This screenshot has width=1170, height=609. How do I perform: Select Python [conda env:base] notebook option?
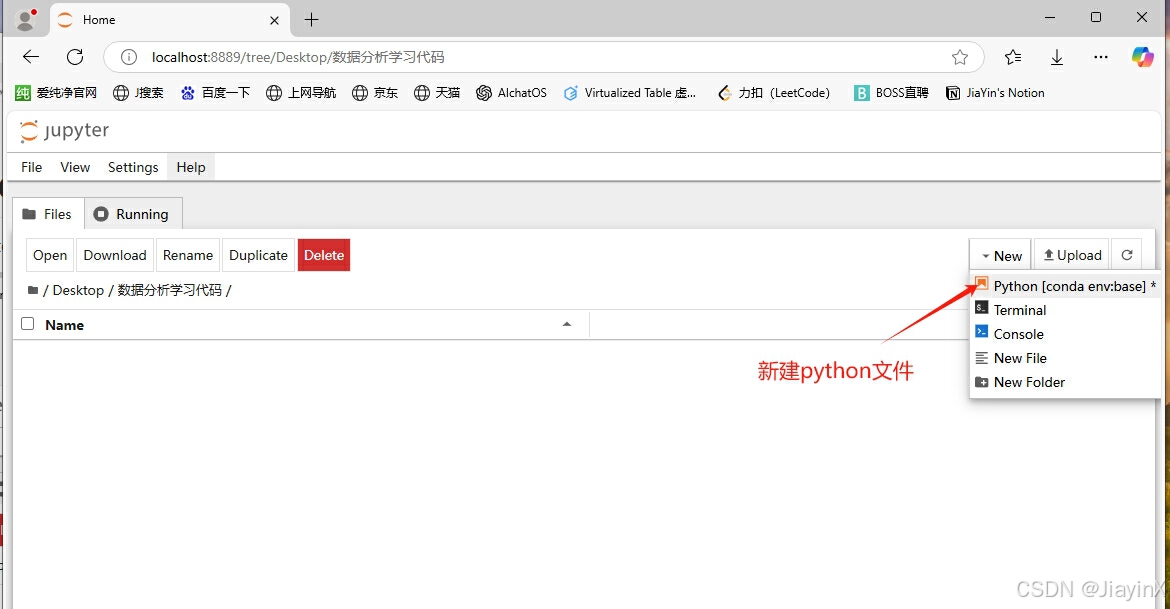tap(1065, 286)
